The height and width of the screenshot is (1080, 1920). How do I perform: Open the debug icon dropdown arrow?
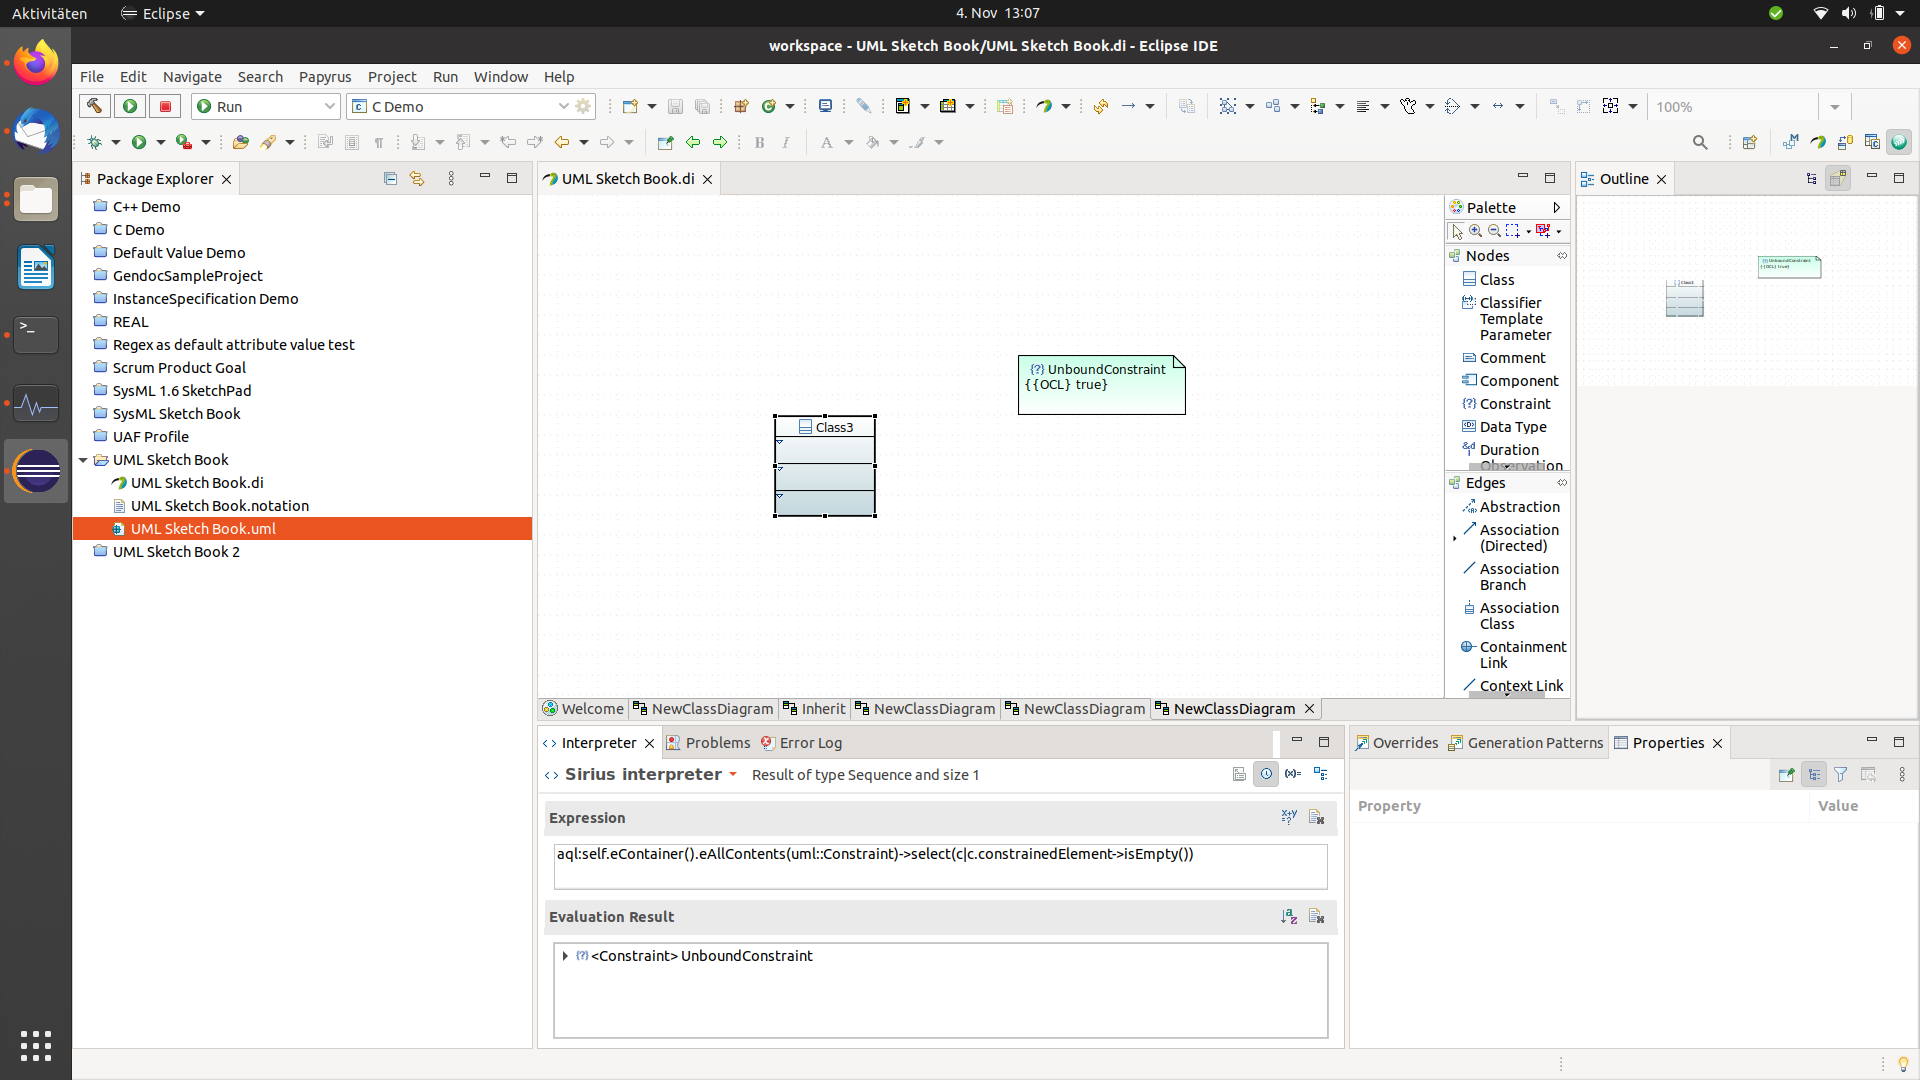[116, 142]
